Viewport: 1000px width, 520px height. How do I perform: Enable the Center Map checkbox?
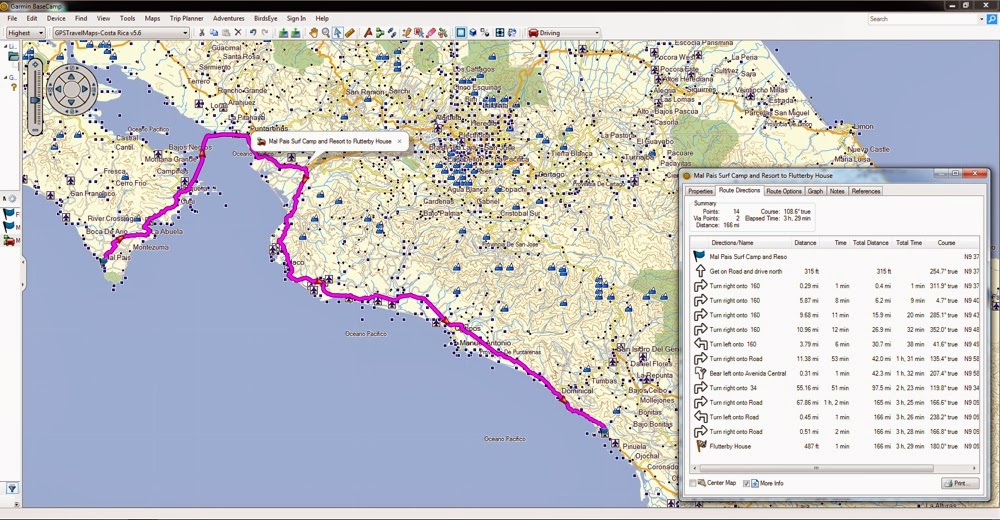[x=693, y=483]
